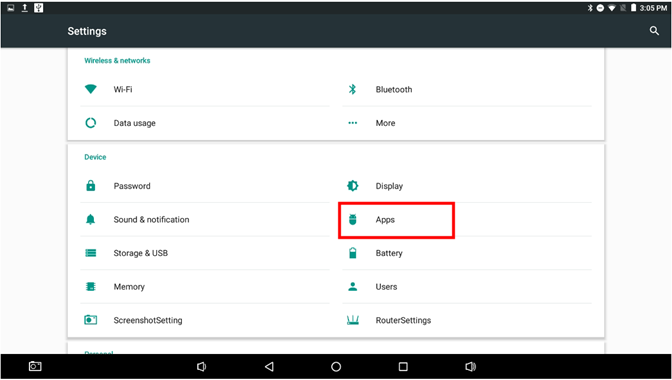The height and width of the screenshot is (380, 672).
Task: Tap the battery status bar indicator
Action: tap(633, 8)
